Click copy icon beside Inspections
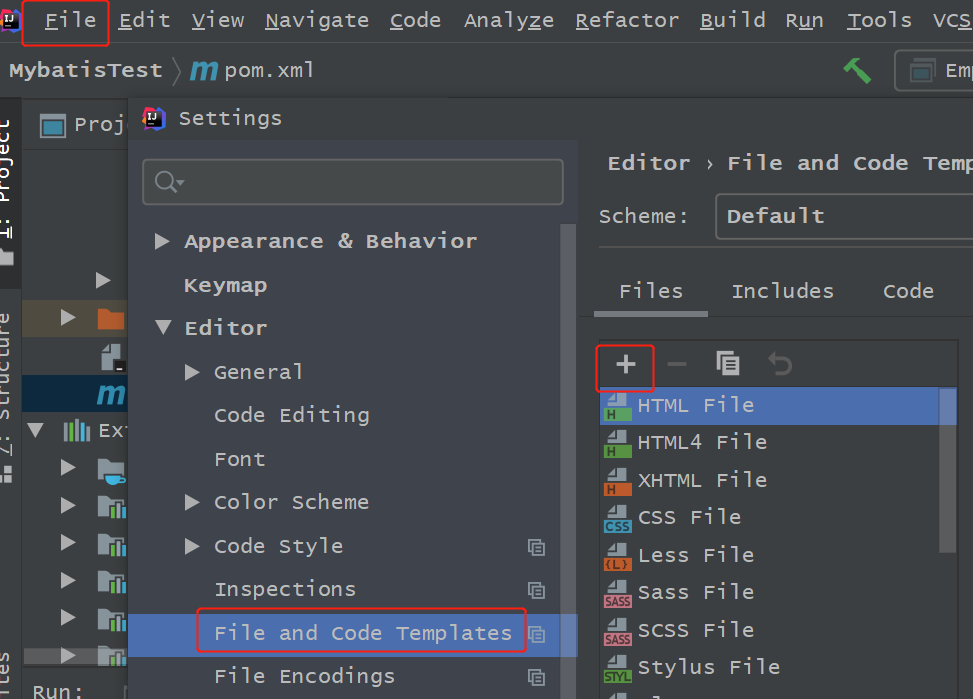This screenshot has height=699, width=973. 537,590
